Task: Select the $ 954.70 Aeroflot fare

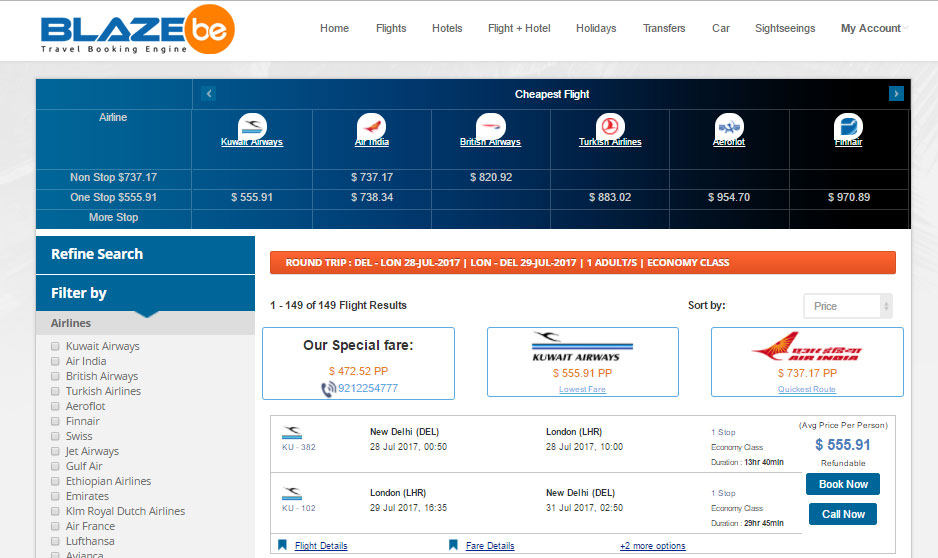Action: (x=729, y=197)
